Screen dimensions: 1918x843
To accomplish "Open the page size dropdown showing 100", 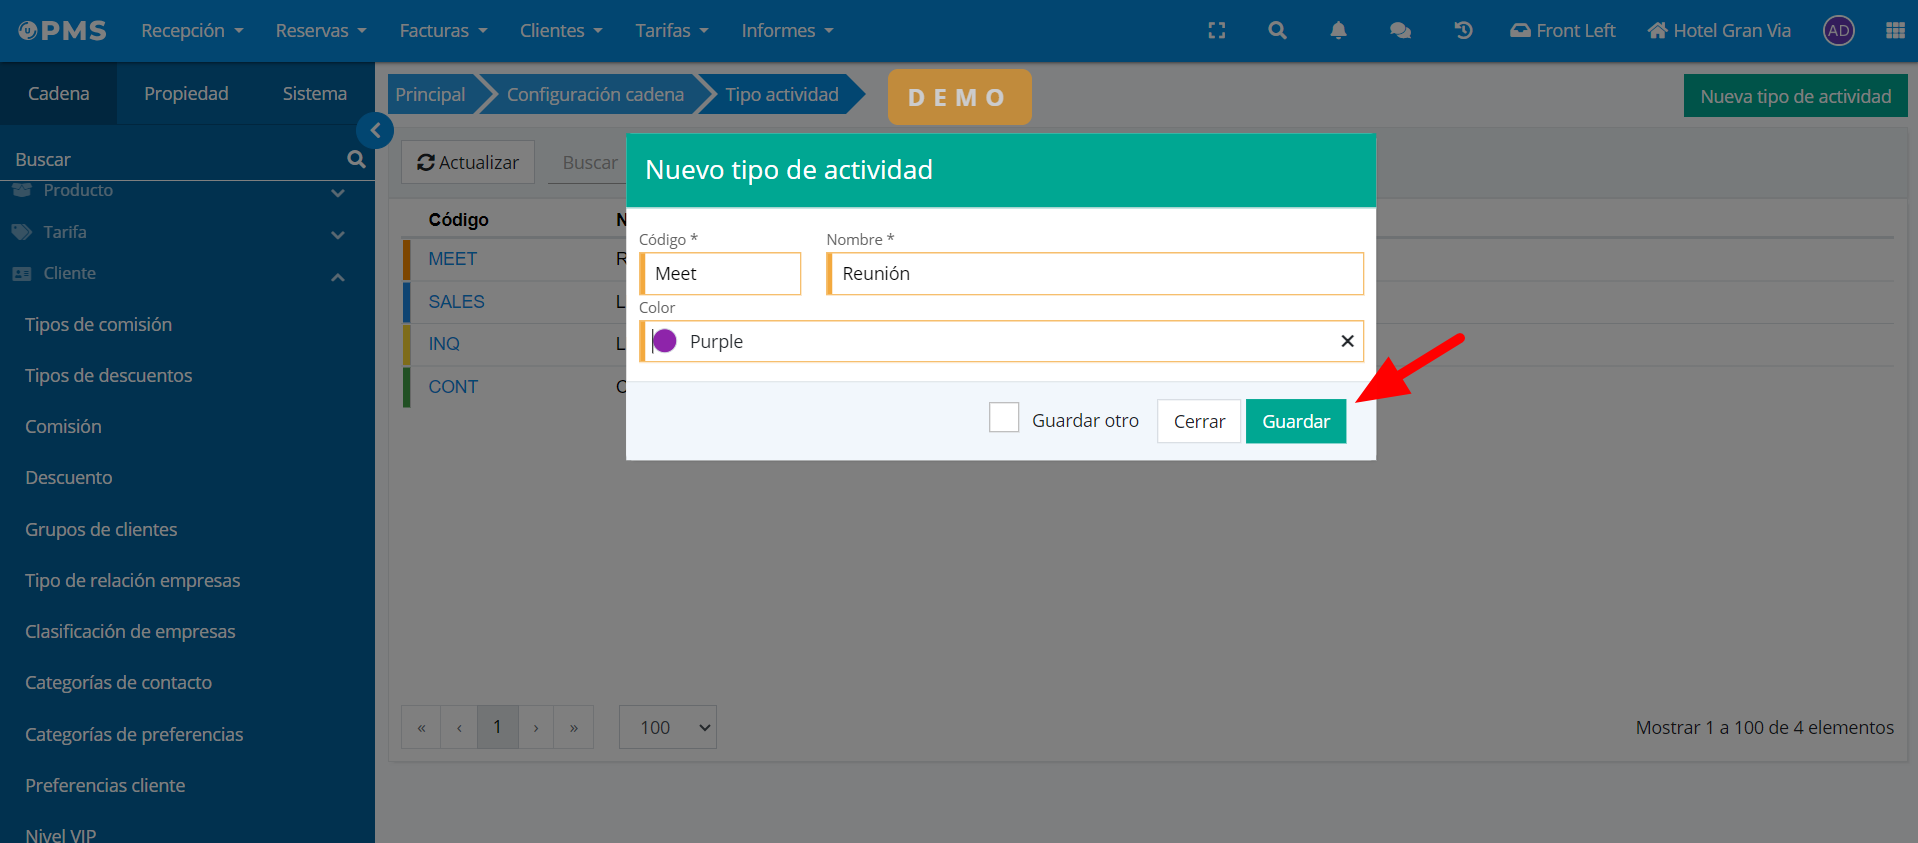I will [x=667, y=727].
